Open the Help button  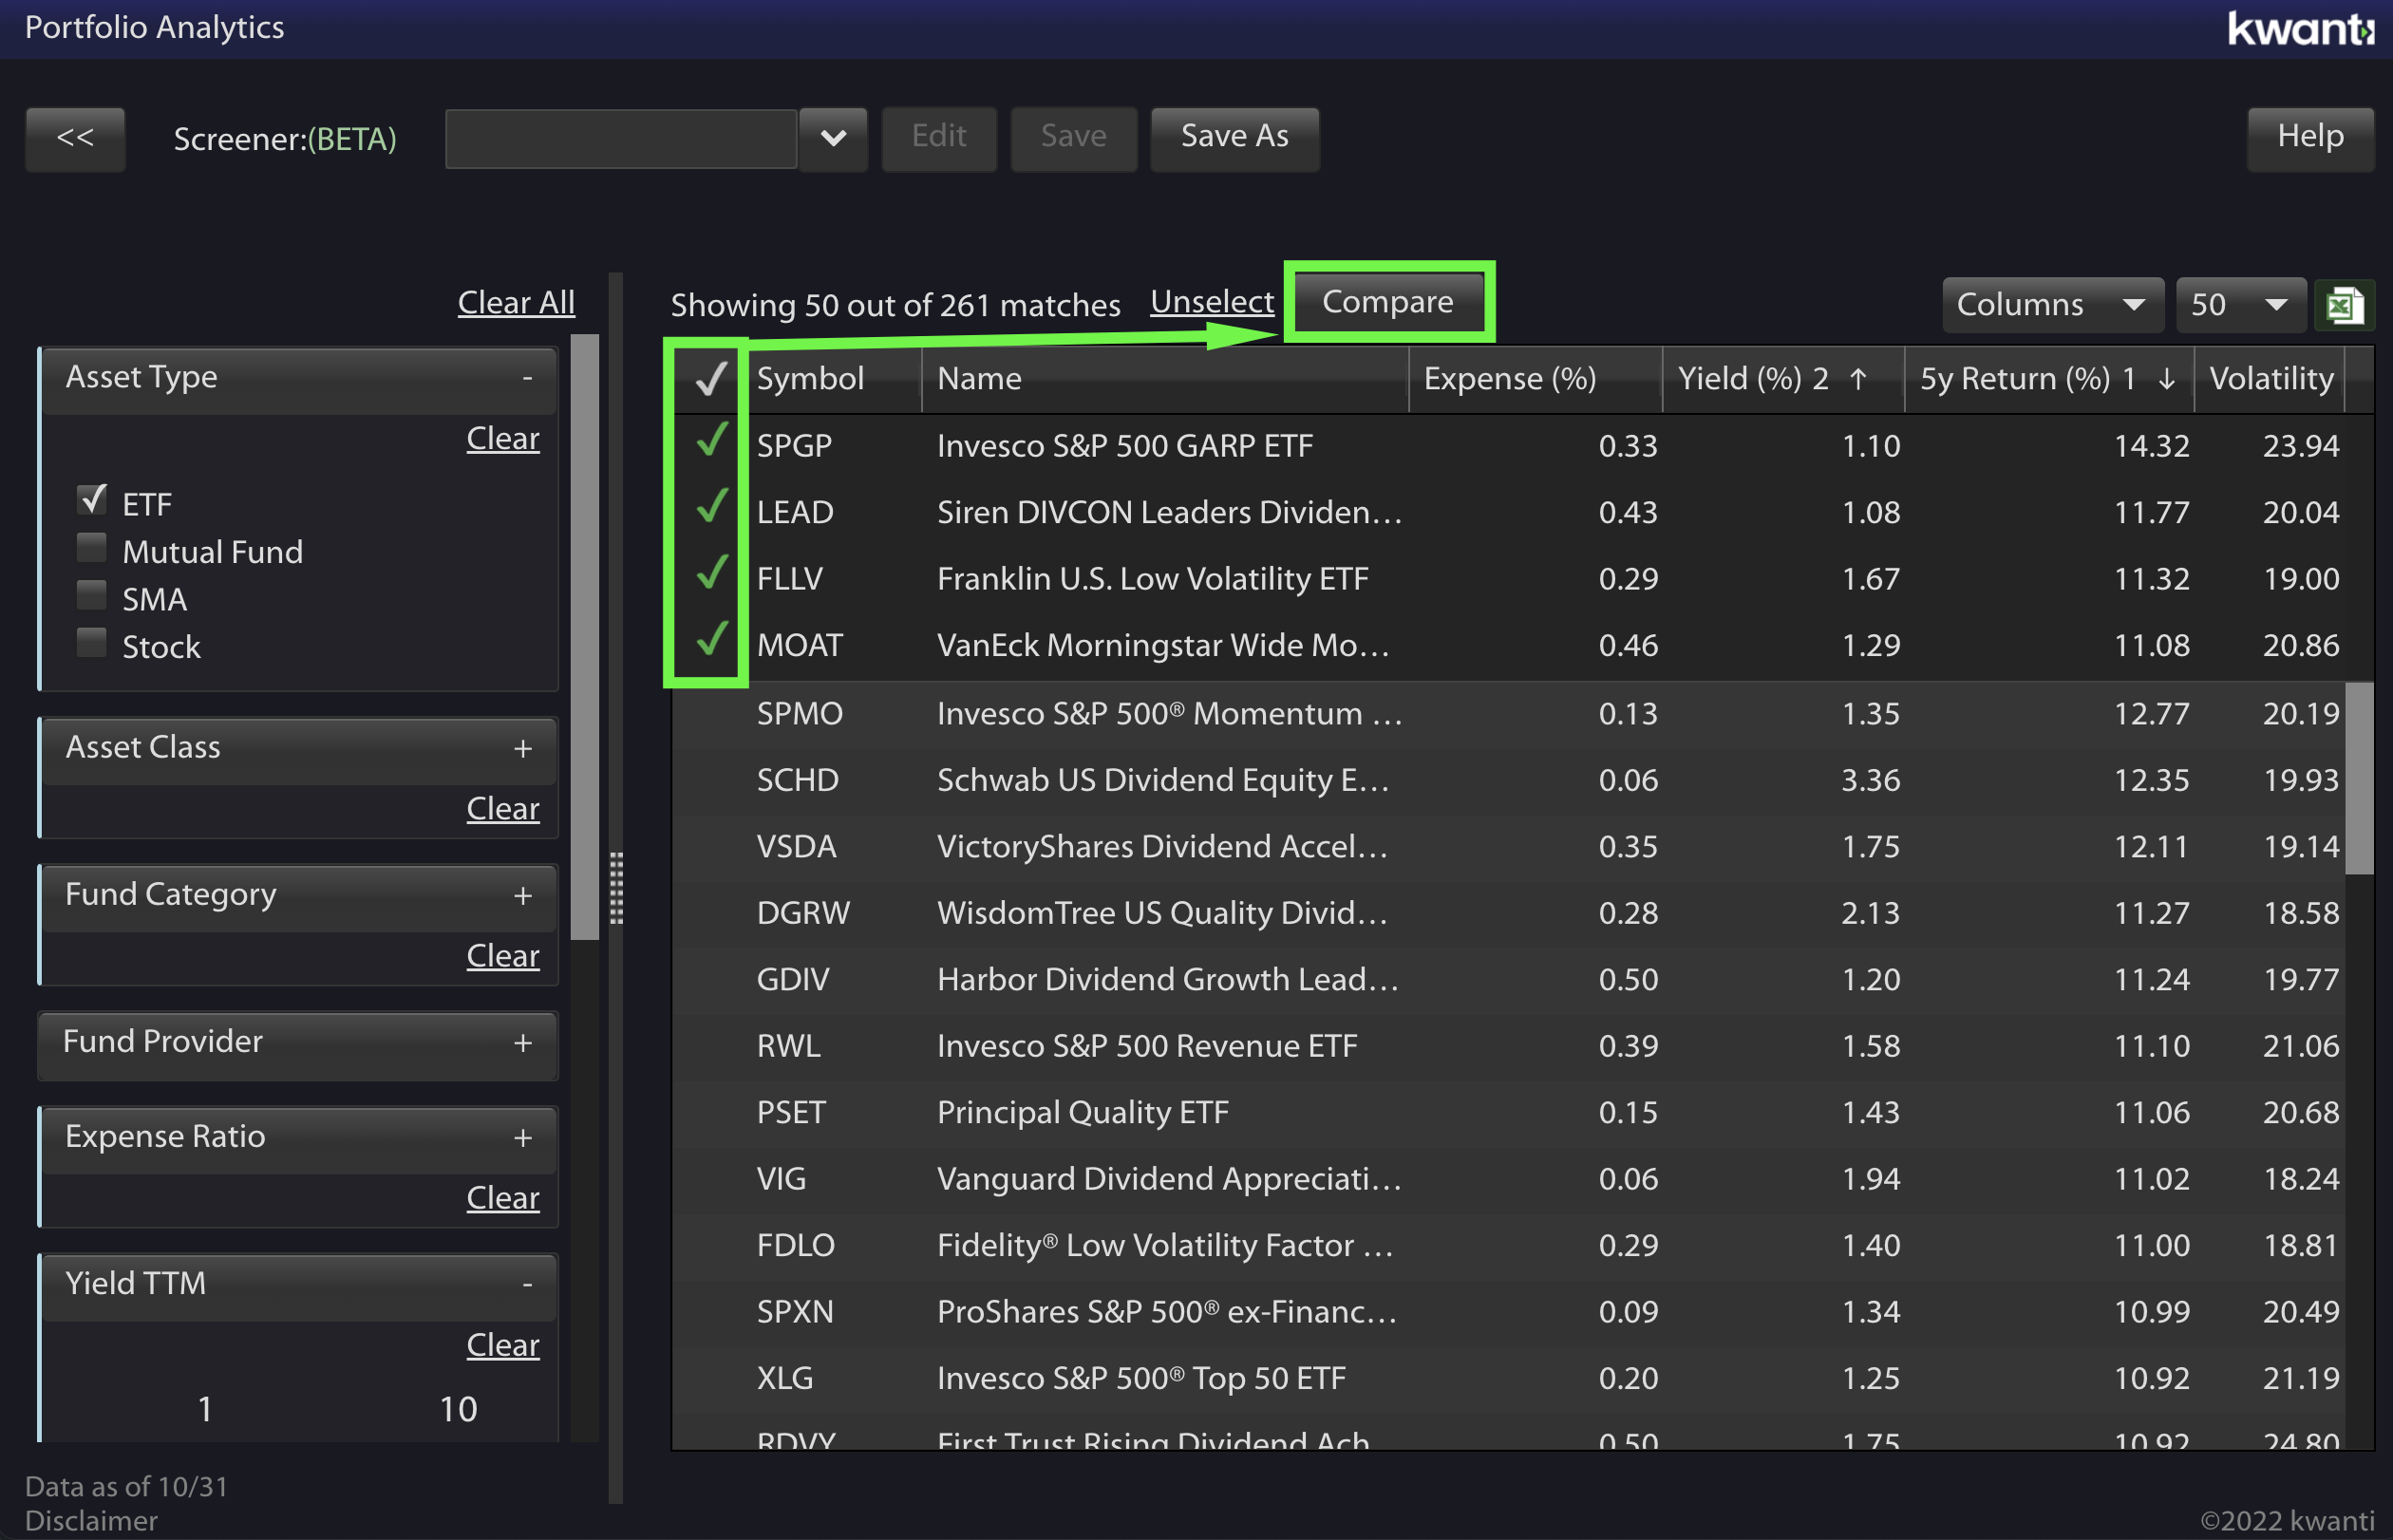2310,137
